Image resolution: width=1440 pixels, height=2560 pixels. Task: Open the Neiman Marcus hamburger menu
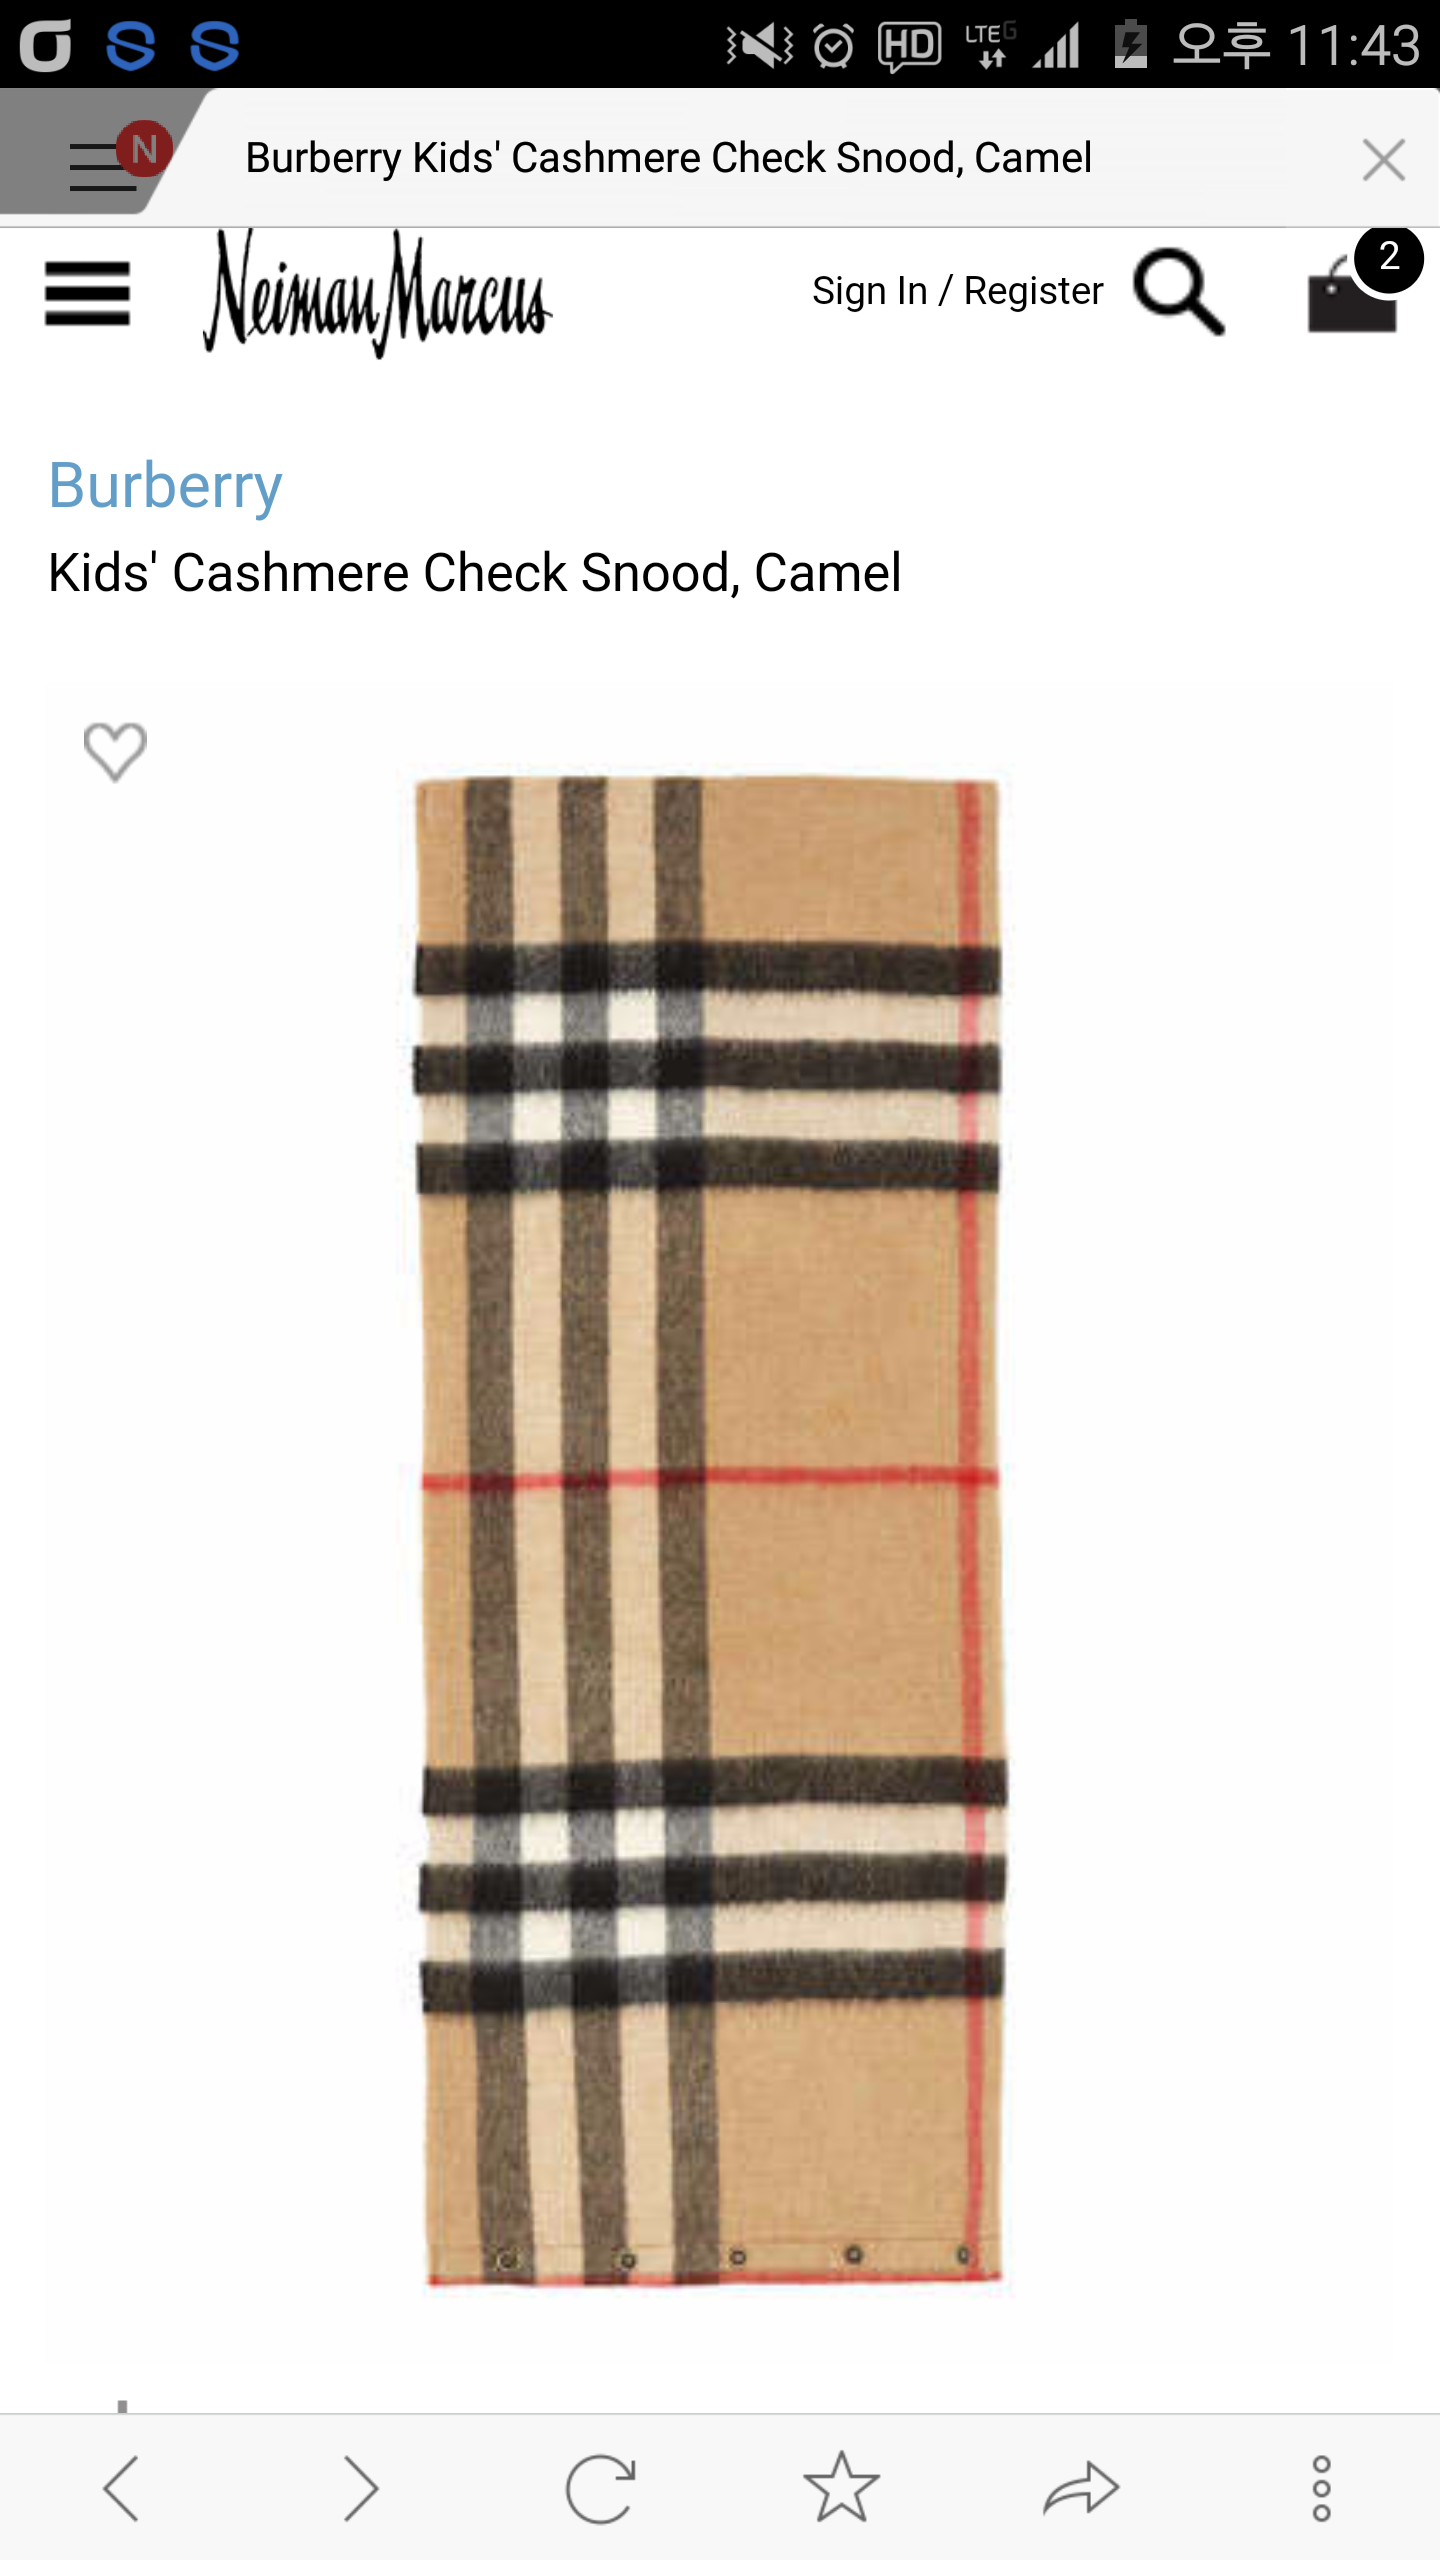(x=88, y=293)
